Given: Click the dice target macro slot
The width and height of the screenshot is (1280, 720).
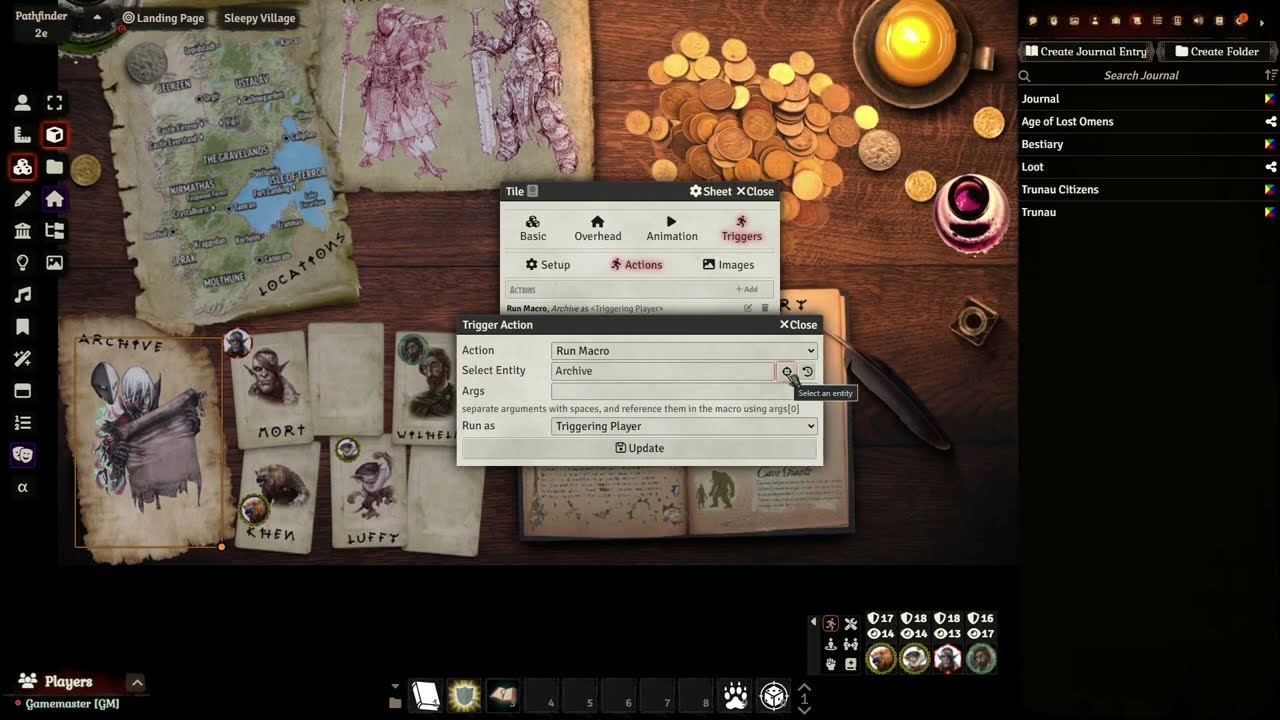Looking at the screenshot, I should tap(774, 697).
